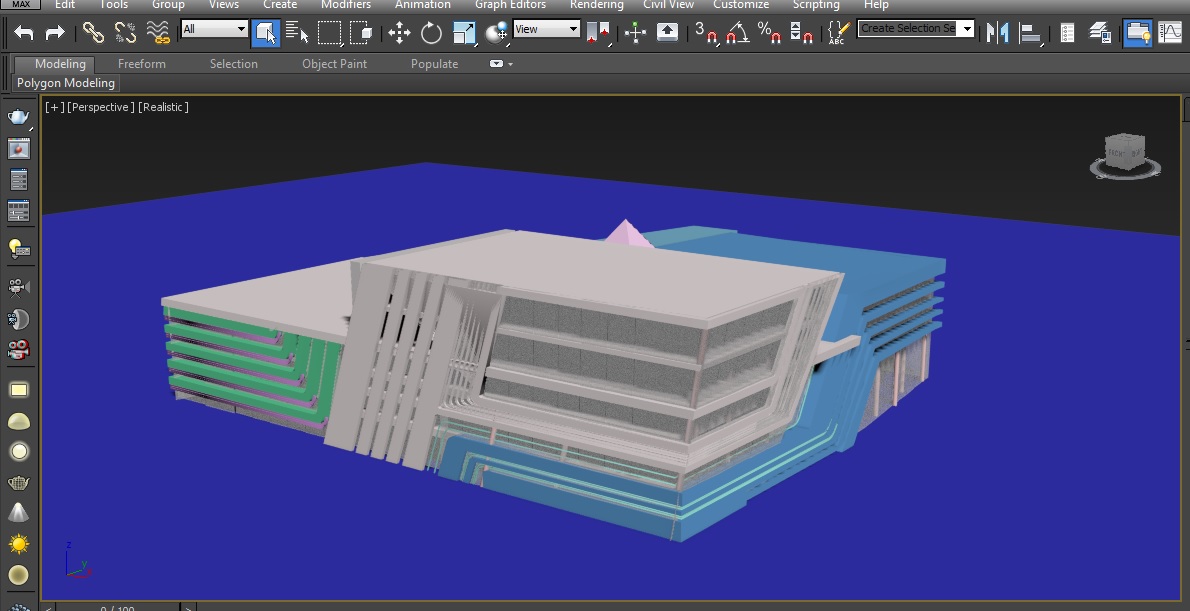
Task: Click the Mirror tool icon
Action: click(x=997, y=33)
